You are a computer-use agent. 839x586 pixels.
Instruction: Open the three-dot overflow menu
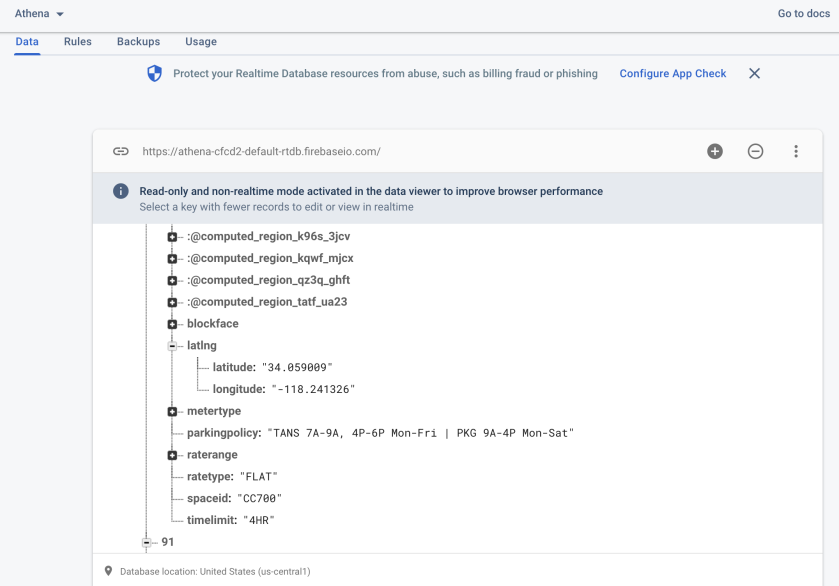tap(796, 151)
